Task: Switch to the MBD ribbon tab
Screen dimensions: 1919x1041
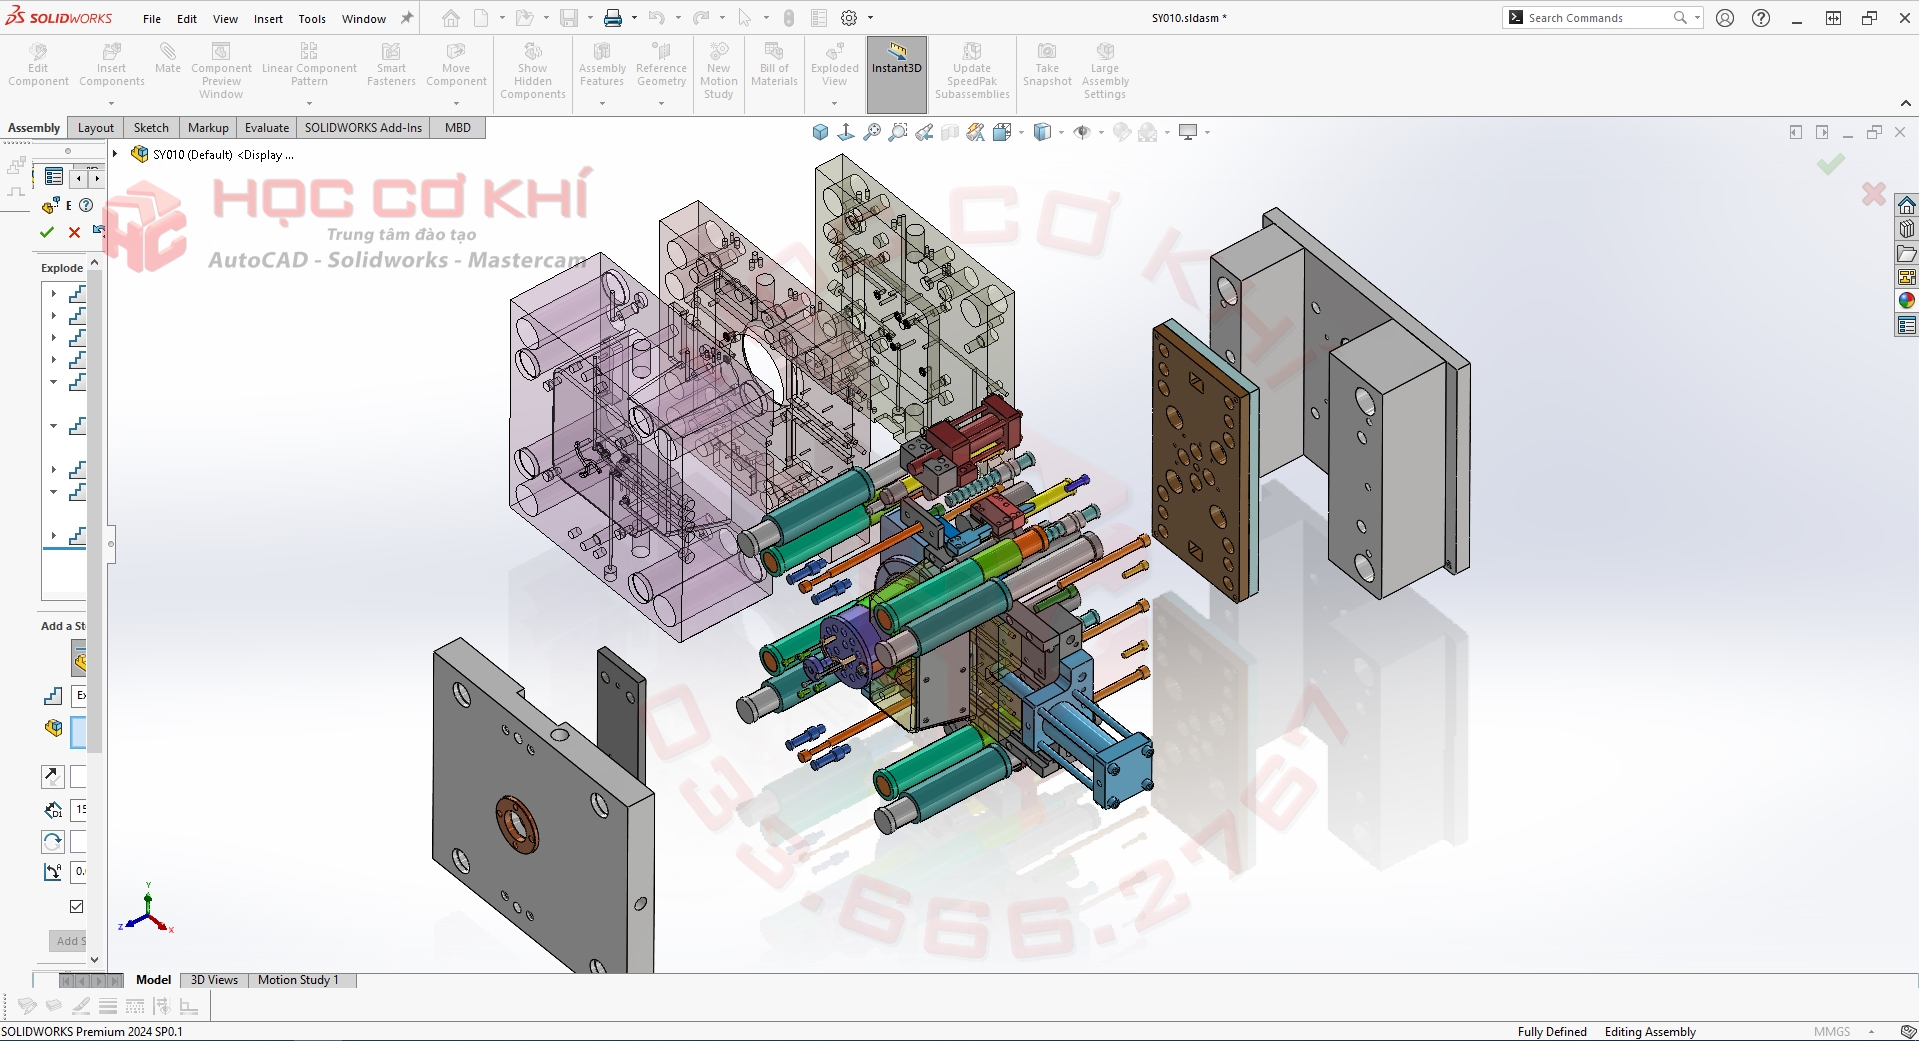Action: pos(458,128)
